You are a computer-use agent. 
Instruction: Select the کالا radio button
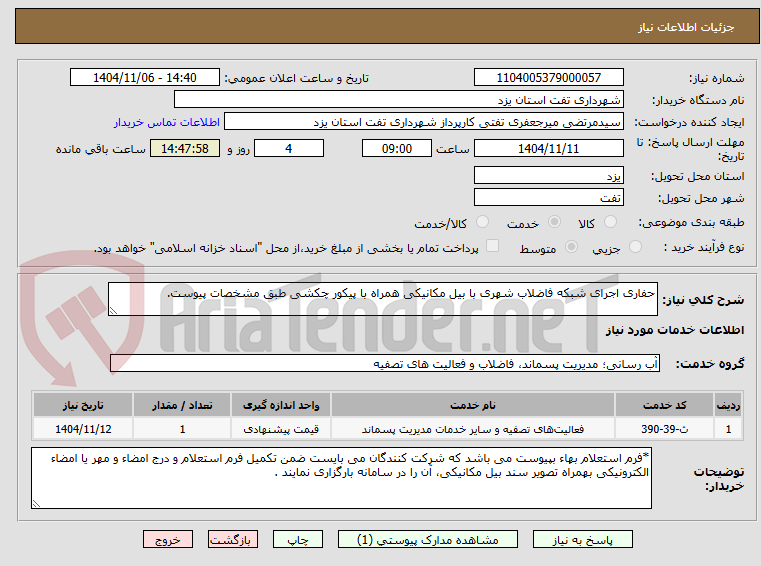(610, 222)
